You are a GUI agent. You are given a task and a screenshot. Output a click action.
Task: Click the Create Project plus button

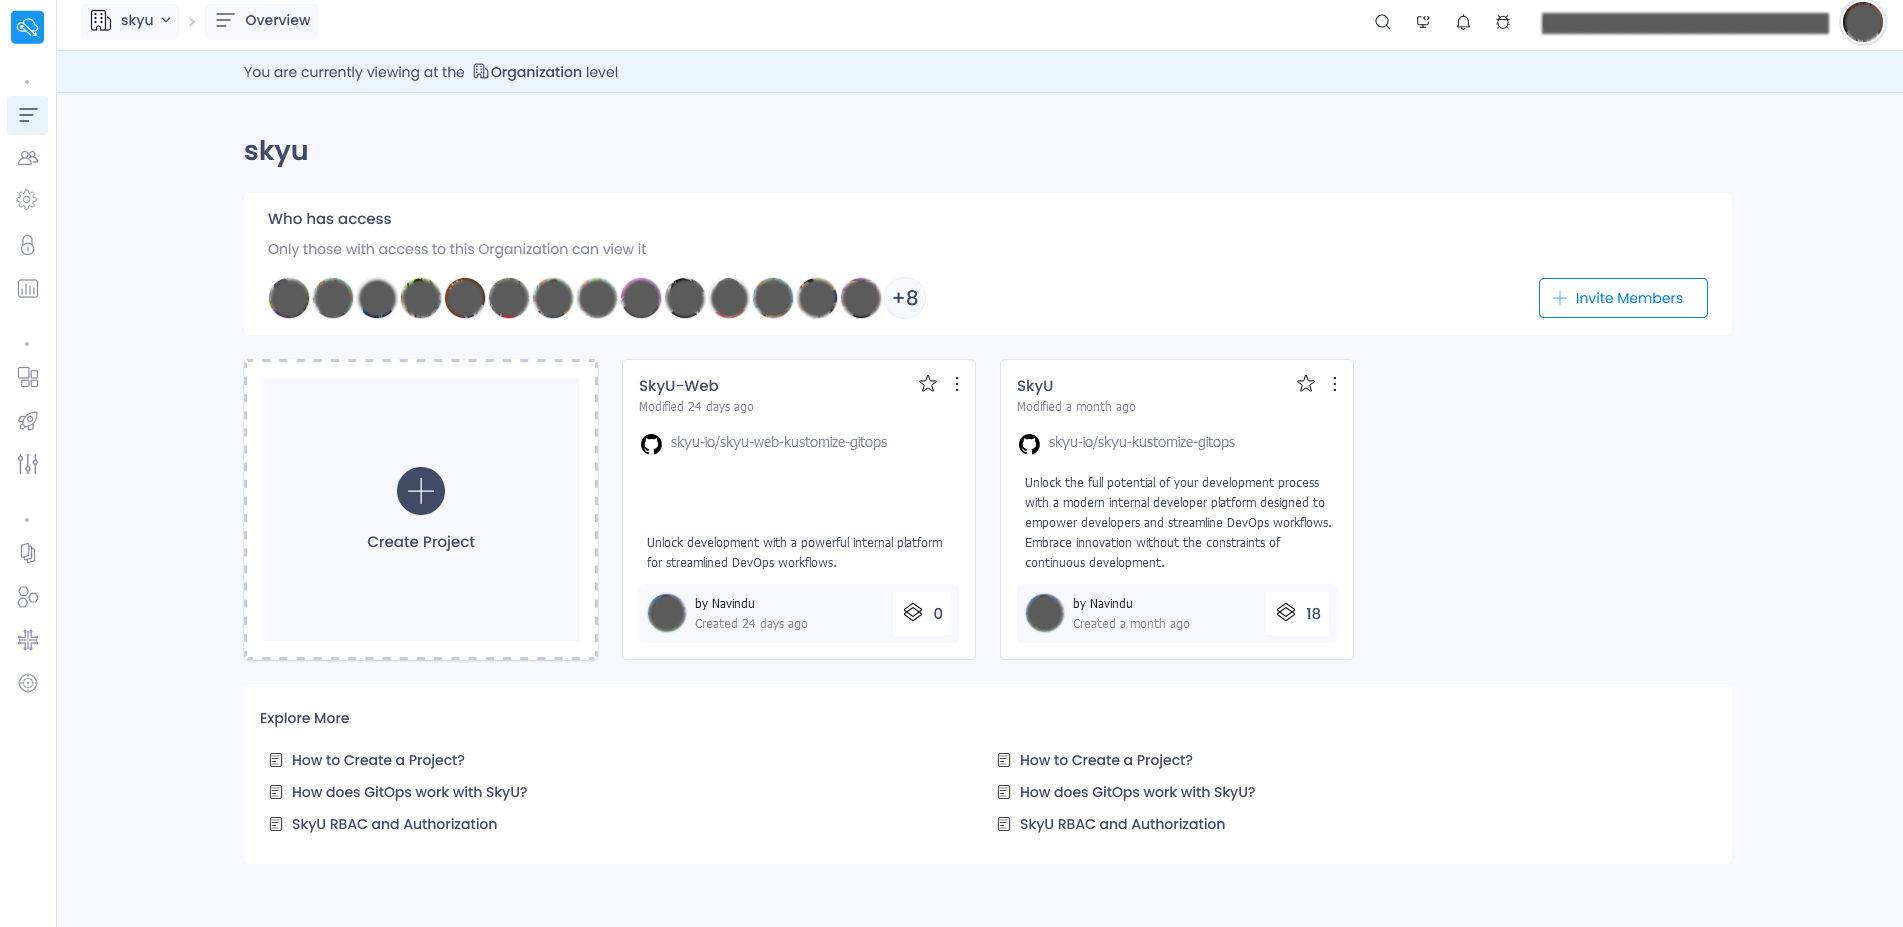click(421, 491)
